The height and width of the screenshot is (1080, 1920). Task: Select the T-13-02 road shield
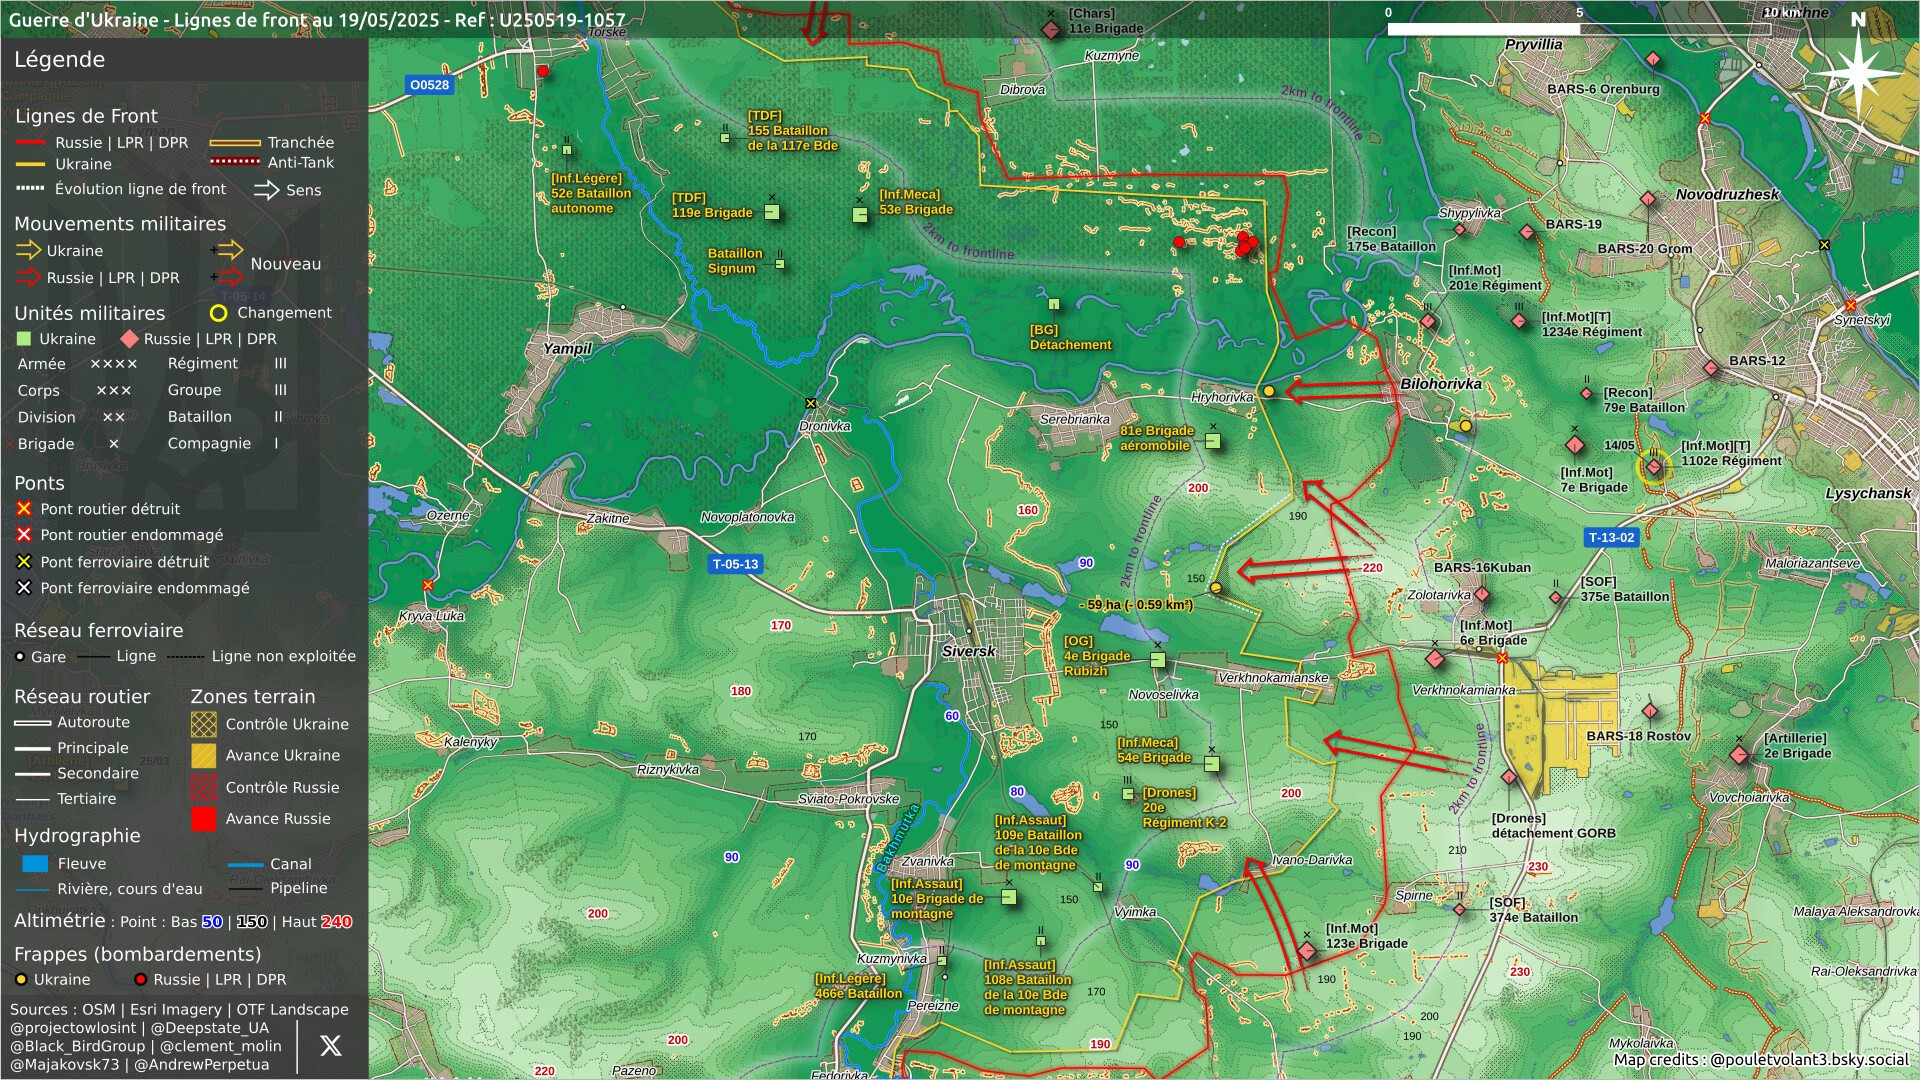point(1611,537)
